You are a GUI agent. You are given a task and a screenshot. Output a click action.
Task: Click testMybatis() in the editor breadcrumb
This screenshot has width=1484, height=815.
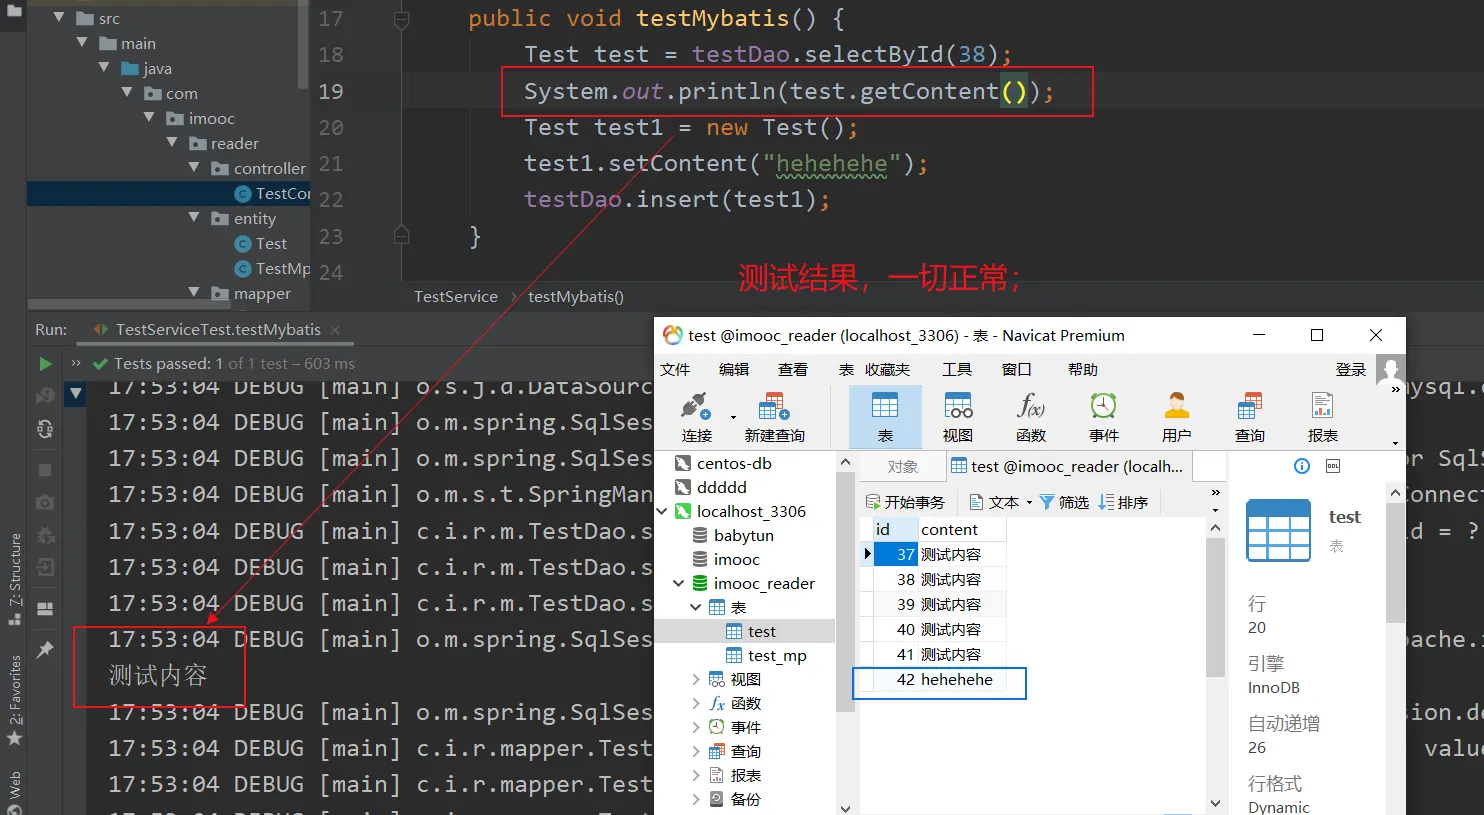click(576, 297)
